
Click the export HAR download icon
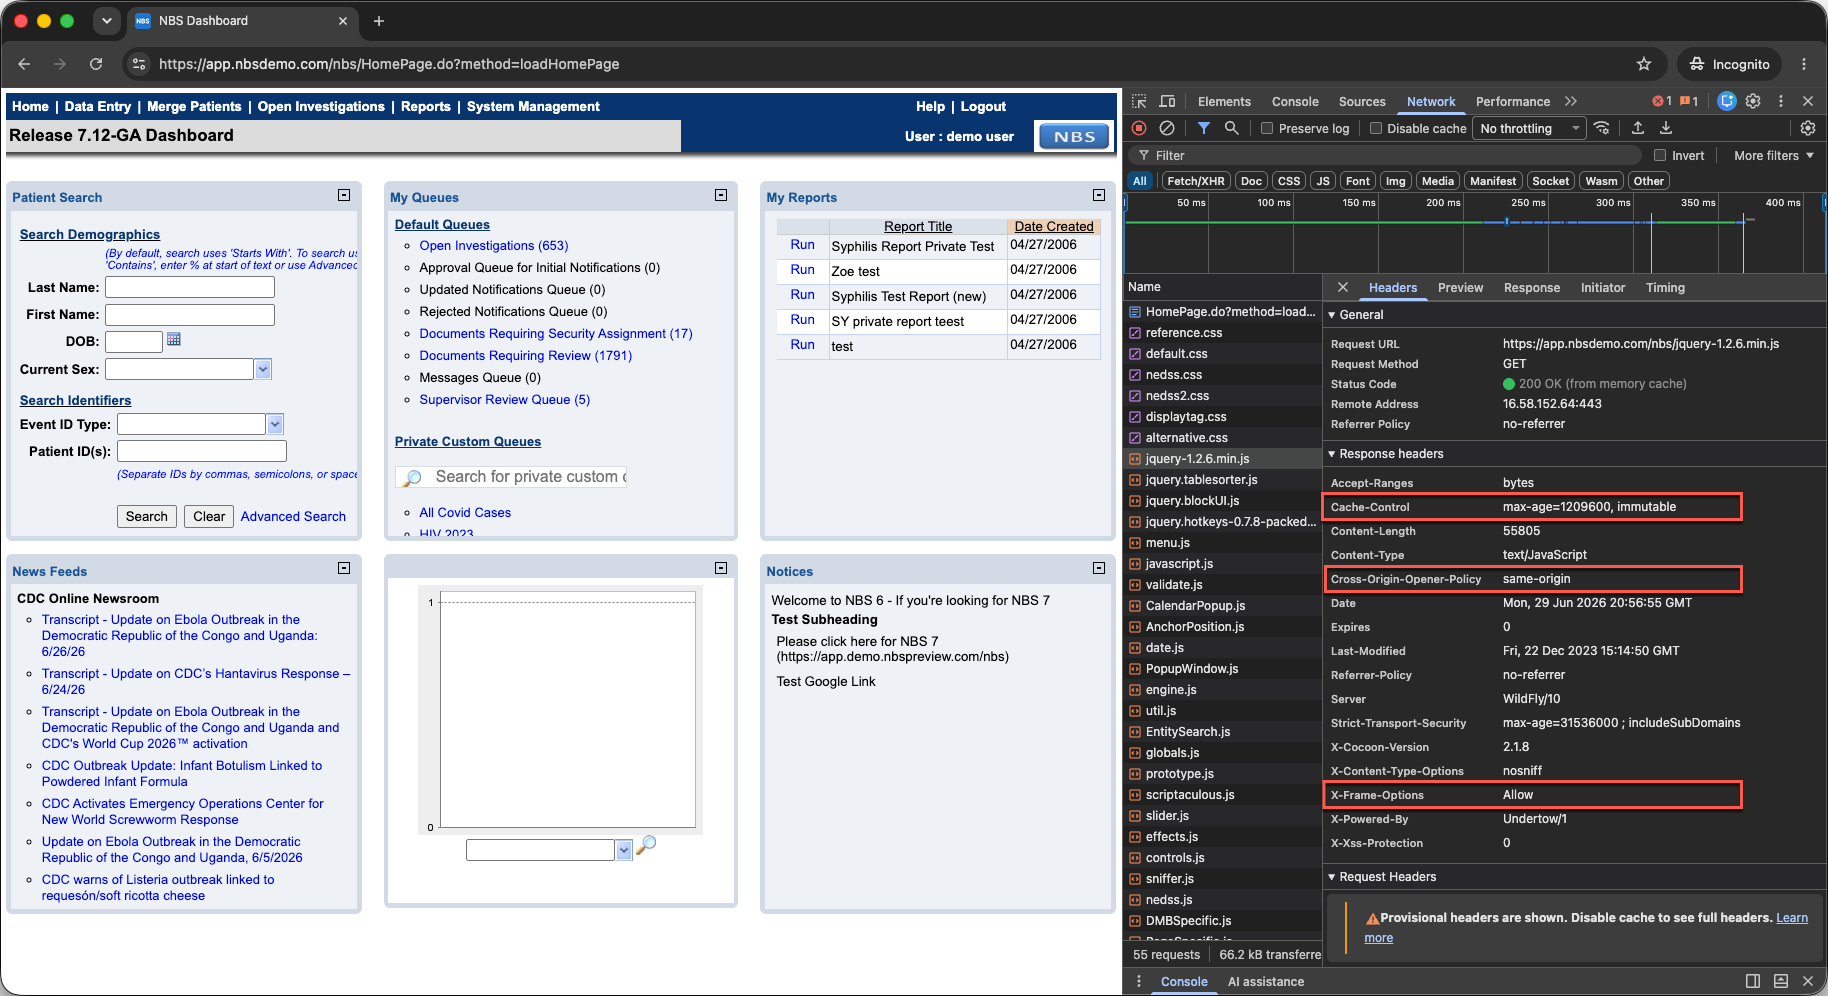[1666, 128]
